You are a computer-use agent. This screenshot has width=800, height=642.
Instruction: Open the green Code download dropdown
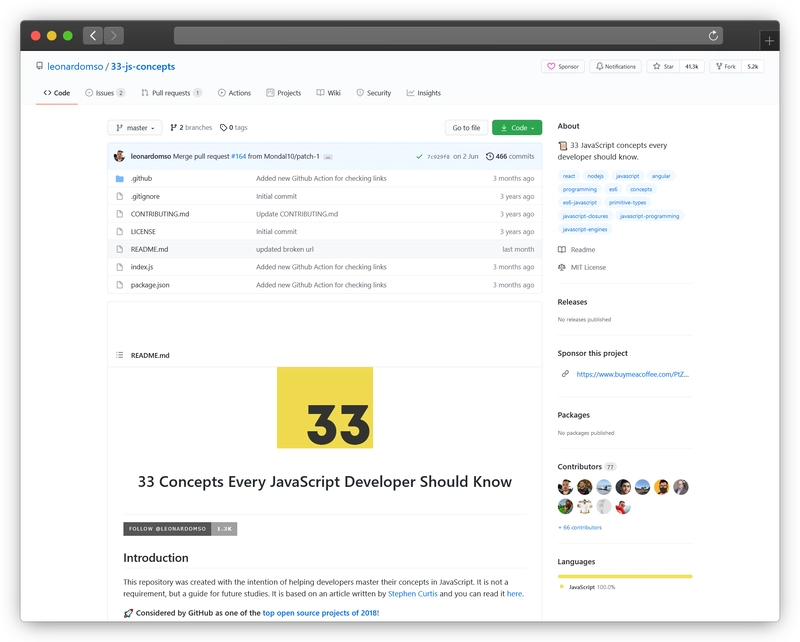coord(517,128)
